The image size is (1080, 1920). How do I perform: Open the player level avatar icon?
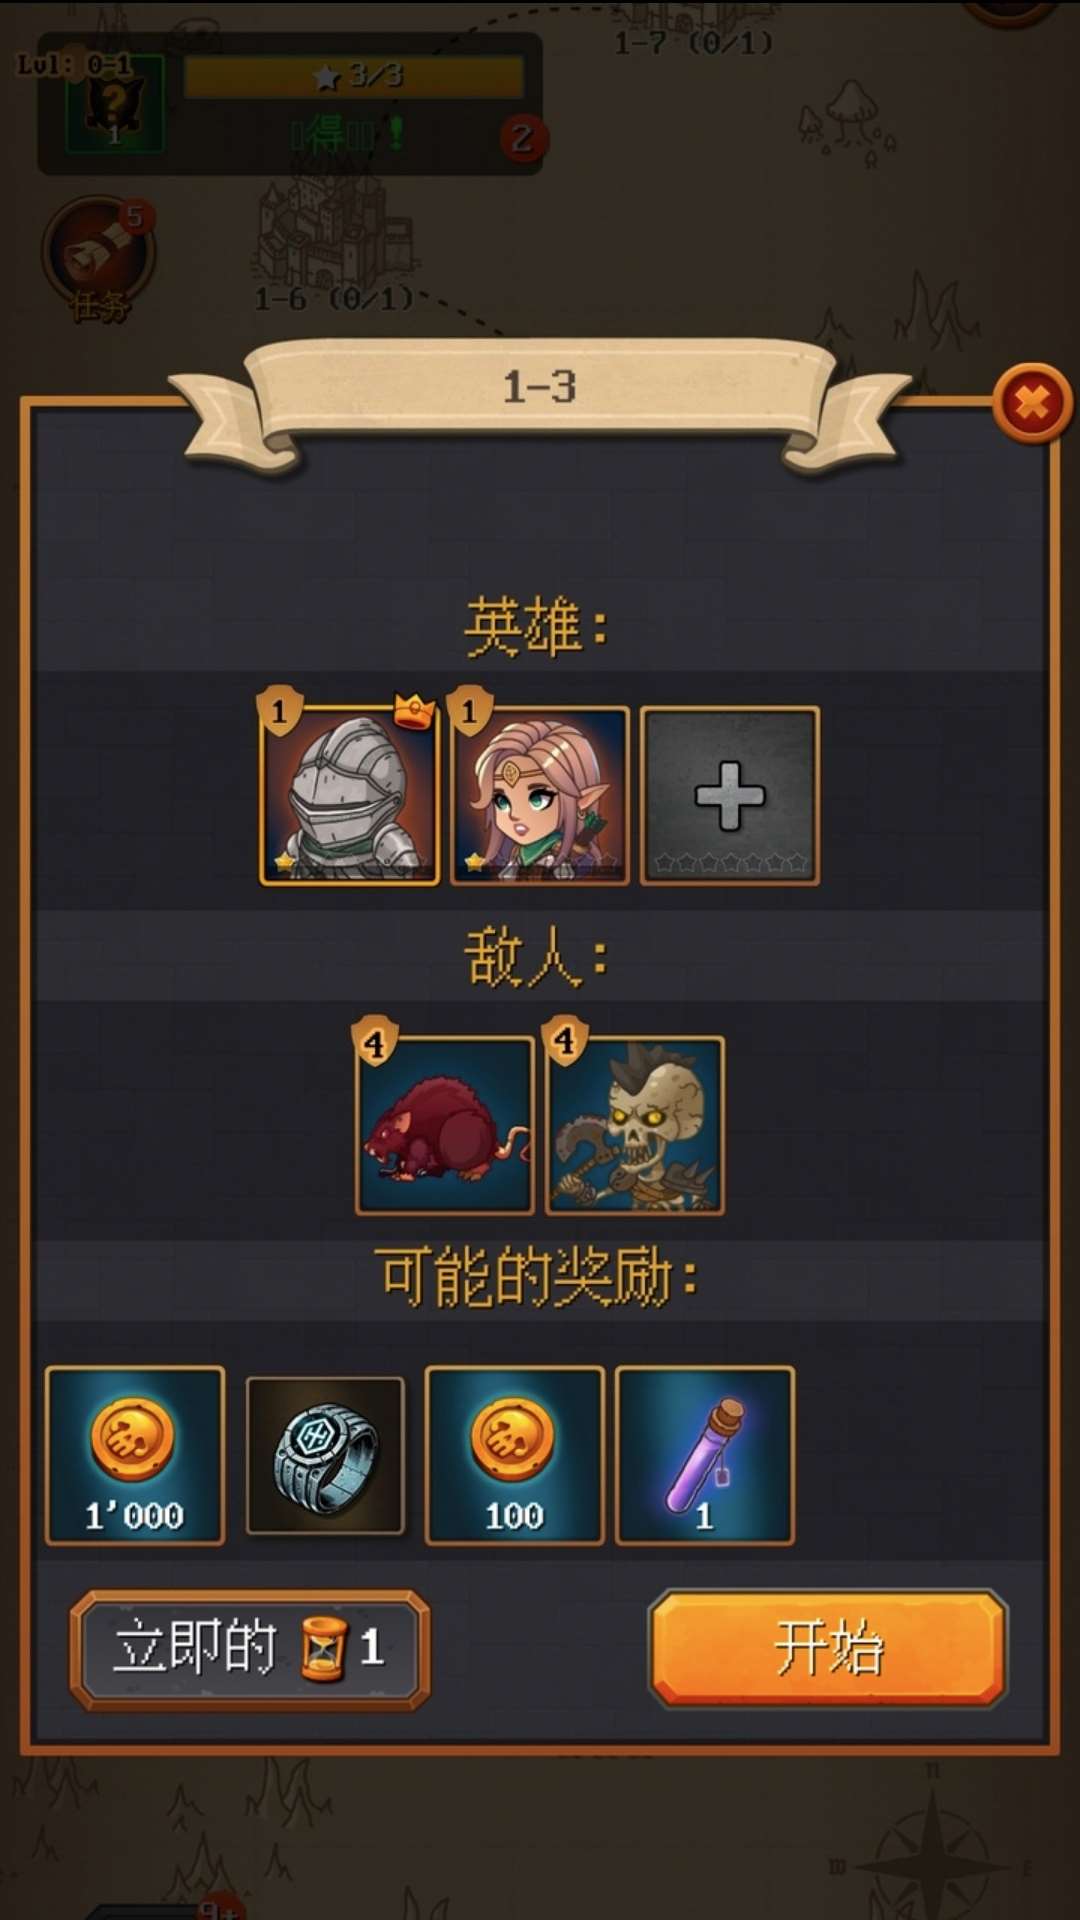114,103
